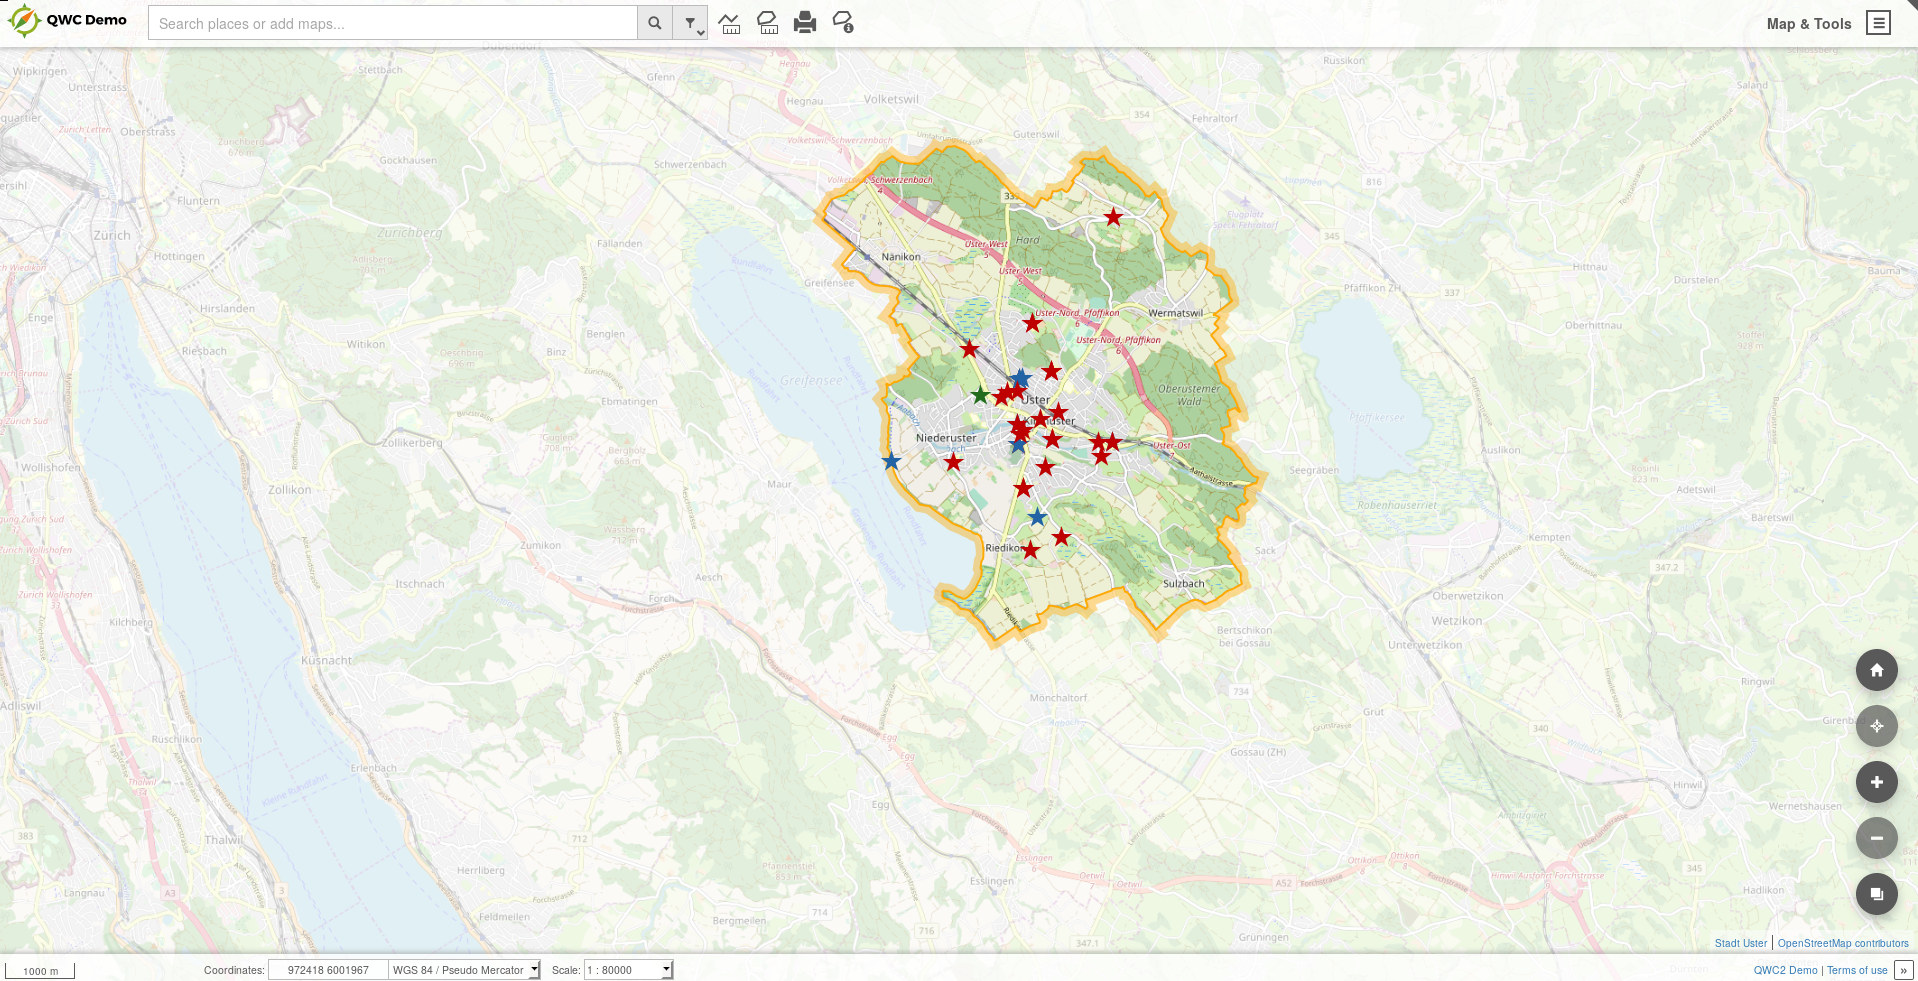Screen dimensions: 1918x981
Task: Activate identify region tool
Action: [x=843, y=23]
